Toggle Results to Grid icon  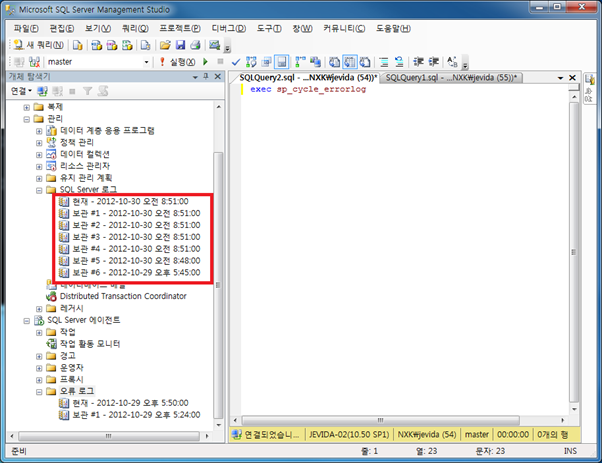click(x=350, y=62)
